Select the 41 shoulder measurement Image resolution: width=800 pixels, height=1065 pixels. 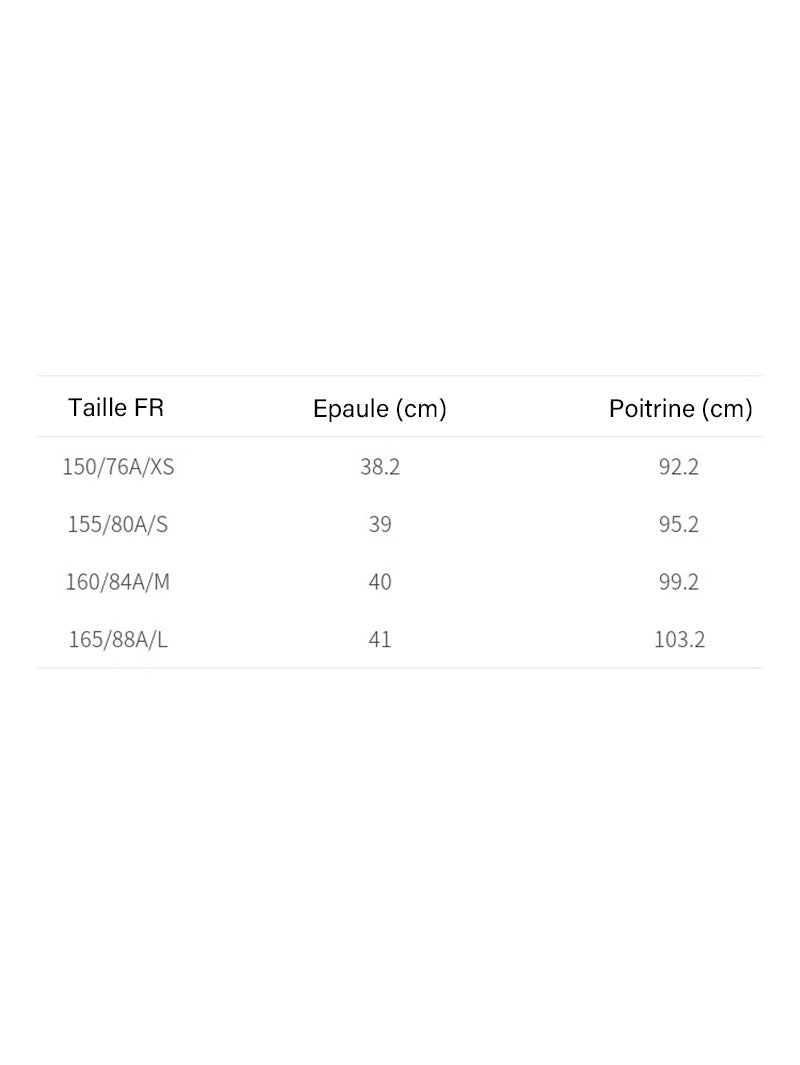(x=380, y=640)
